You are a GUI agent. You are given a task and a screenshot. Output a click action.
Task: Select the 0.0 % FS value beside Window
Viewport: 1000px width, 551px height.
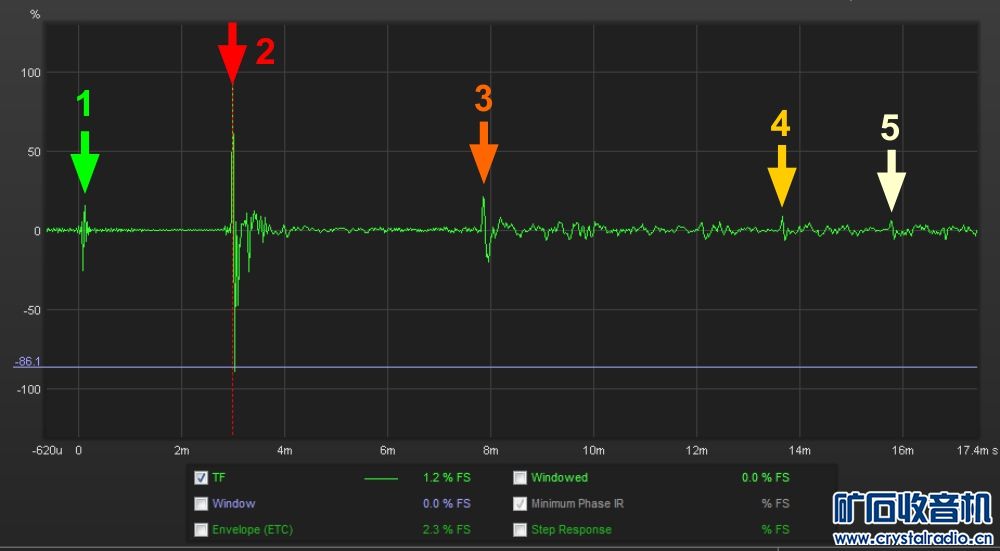point(446,504)
